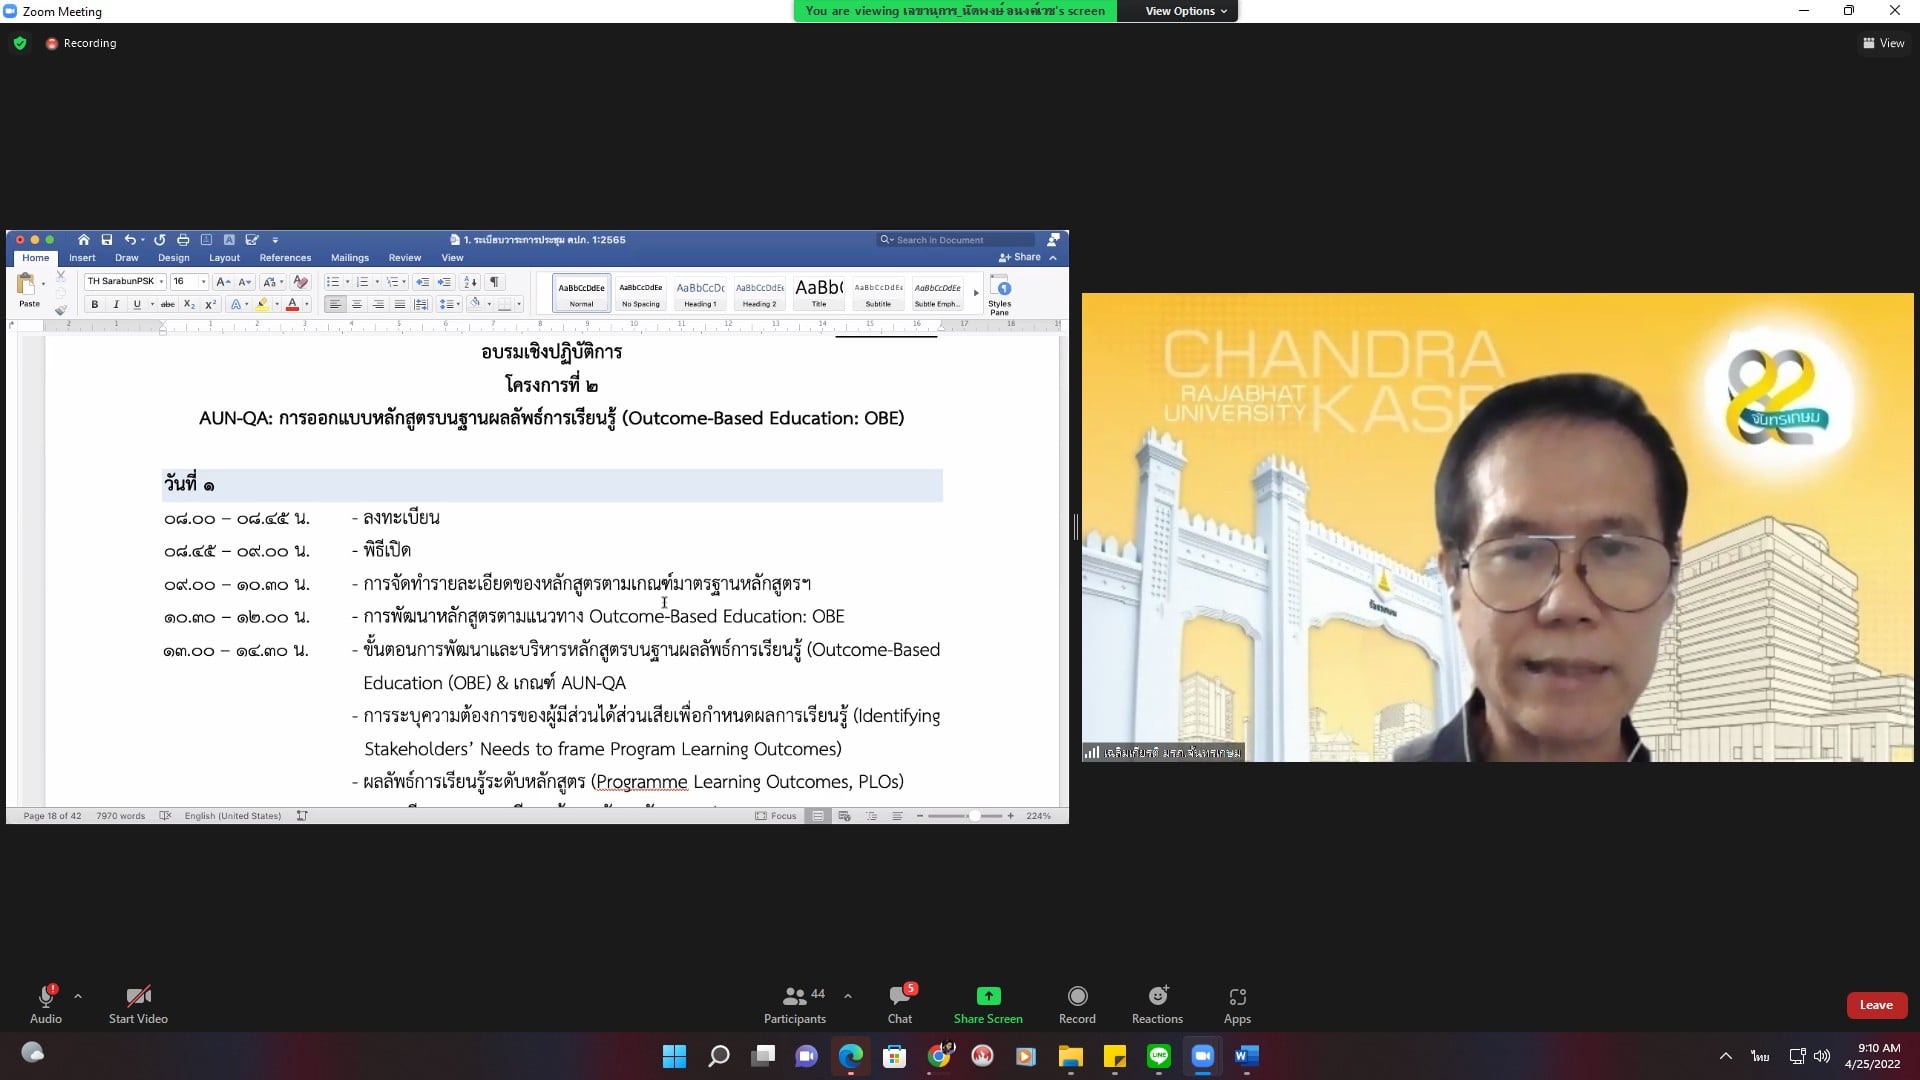Expand audio settings arrow
Viewport: 1920px width, 1080px height.
click(x=78, y=996)
